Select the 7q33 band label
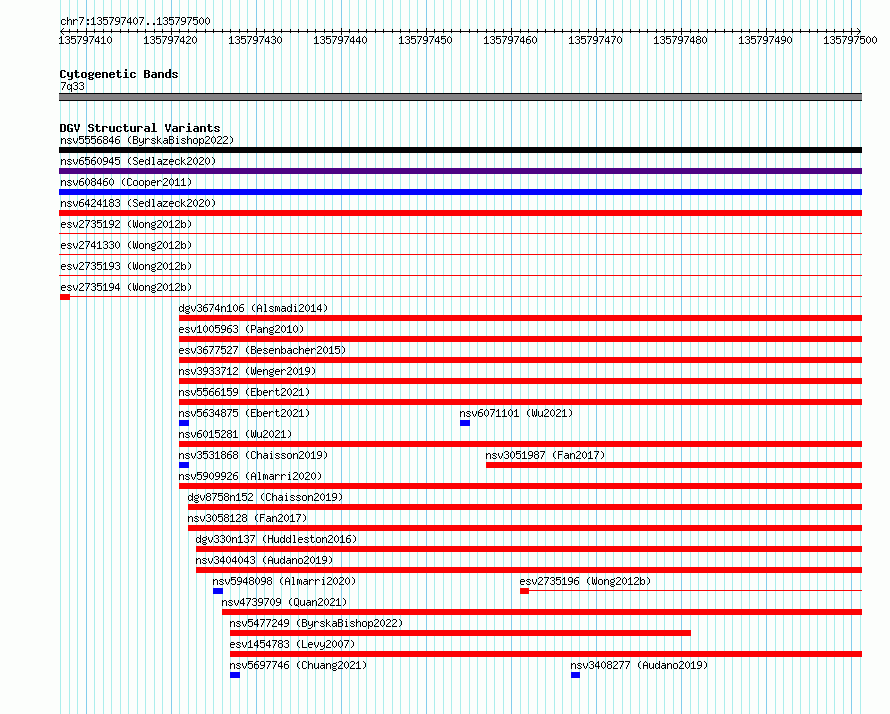The image size is (890, 714). tap(72, 86)
